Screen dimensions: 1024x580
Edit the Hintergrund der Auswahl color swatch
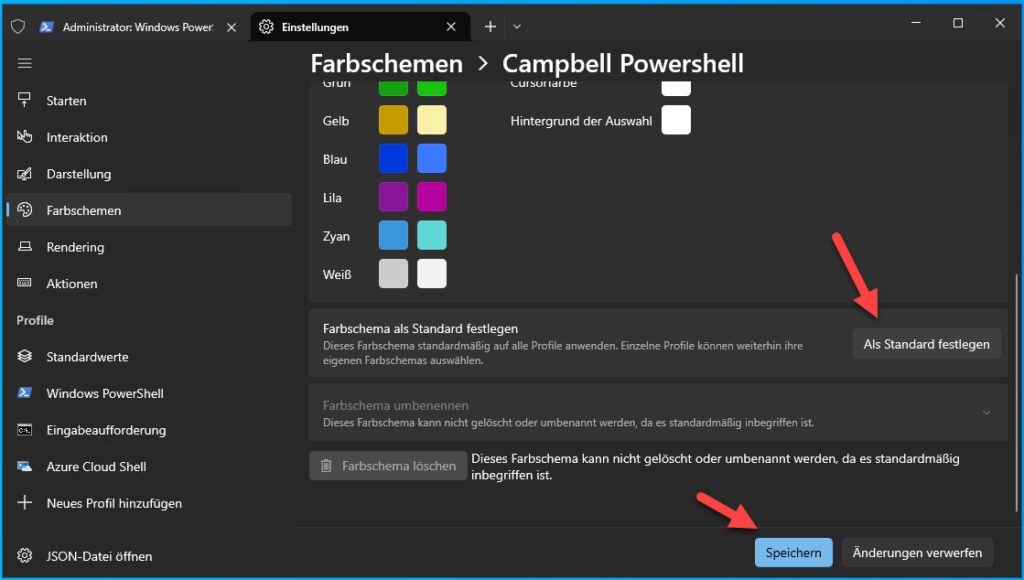pos(676,120)
